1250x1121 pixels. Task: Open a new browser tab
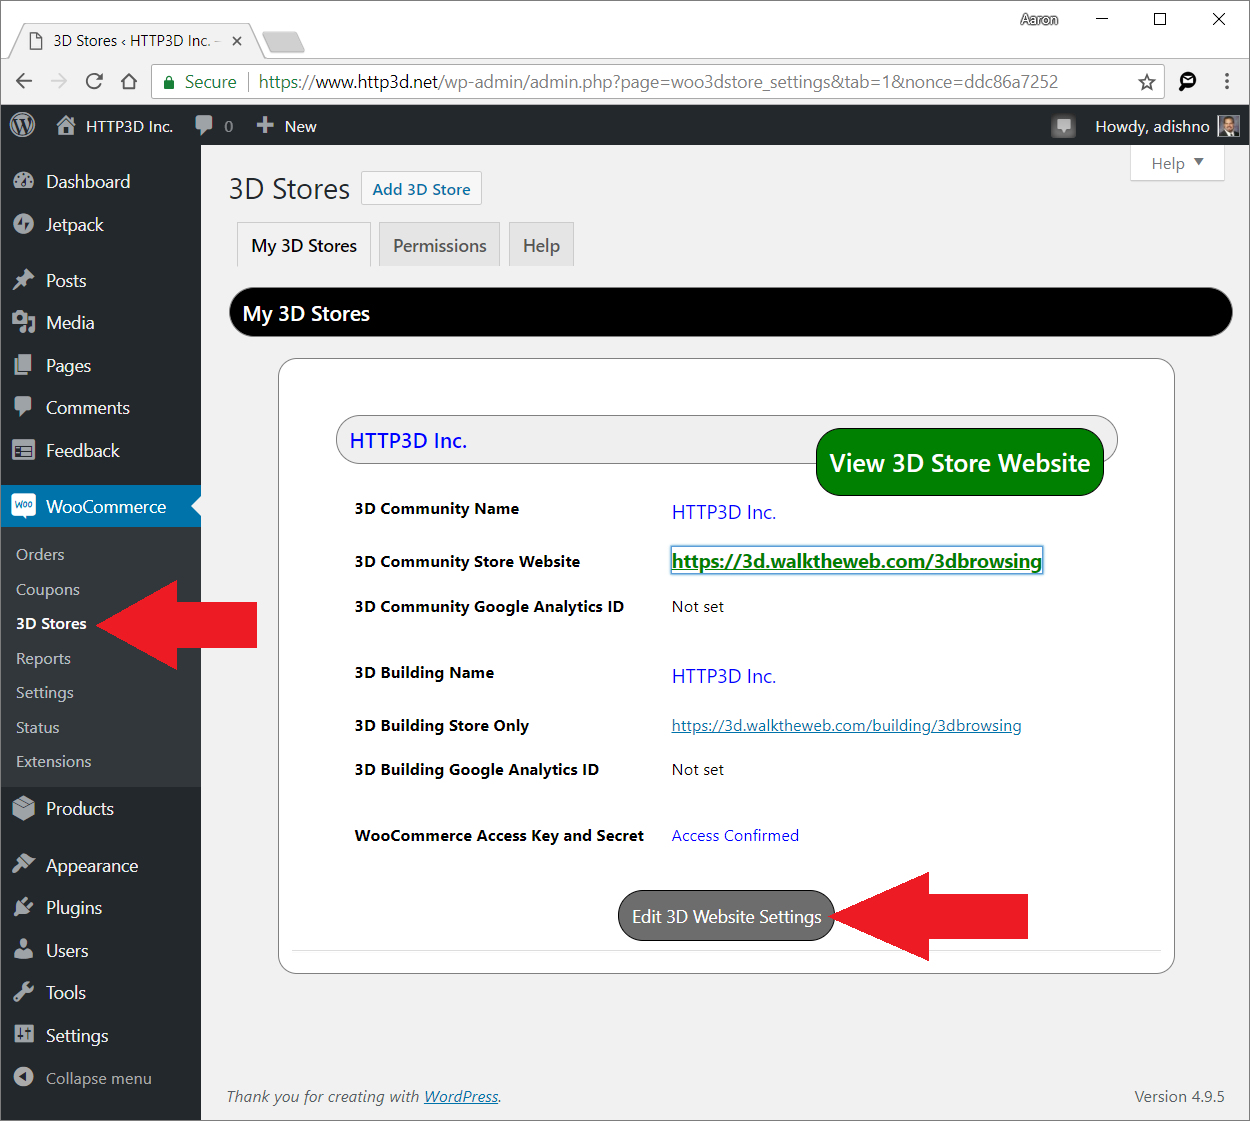pos(283,42)
